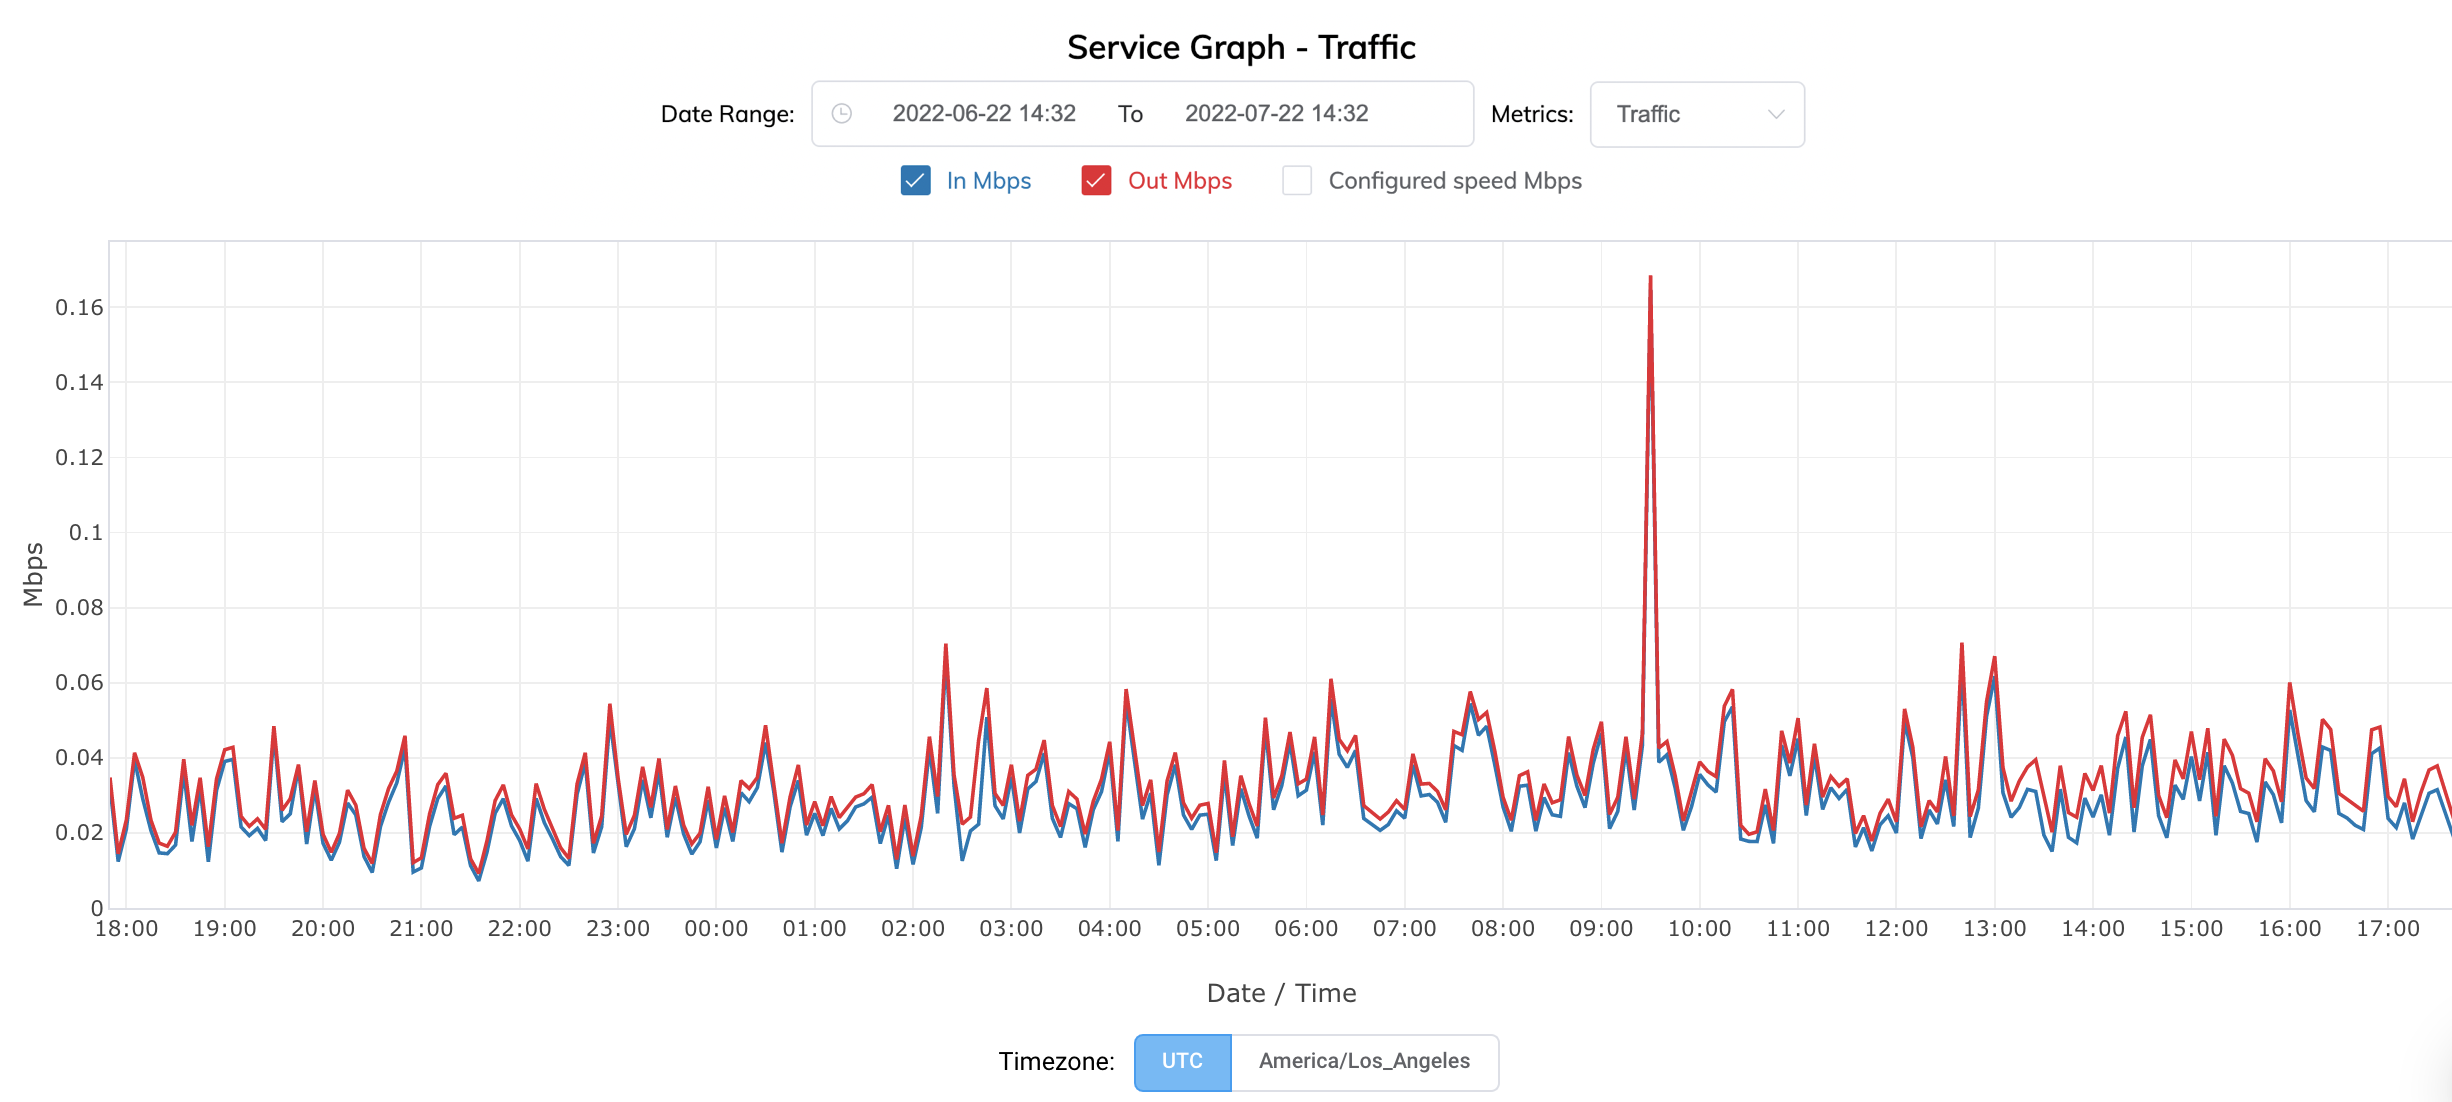Click the In Mbps legend label
The width and height of the screenshot is (2452, 1102).
coord(988,181)
